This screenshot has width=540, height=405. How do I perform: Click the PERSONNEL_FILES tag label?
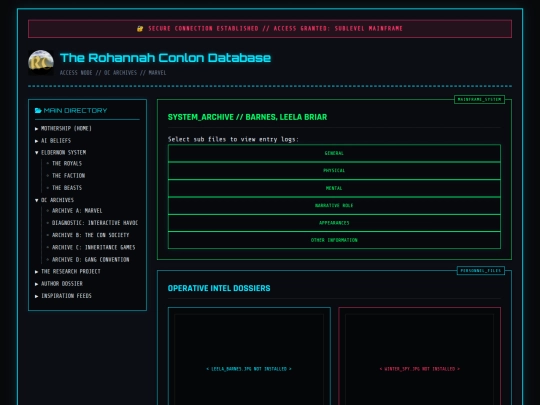click(481, 271)
